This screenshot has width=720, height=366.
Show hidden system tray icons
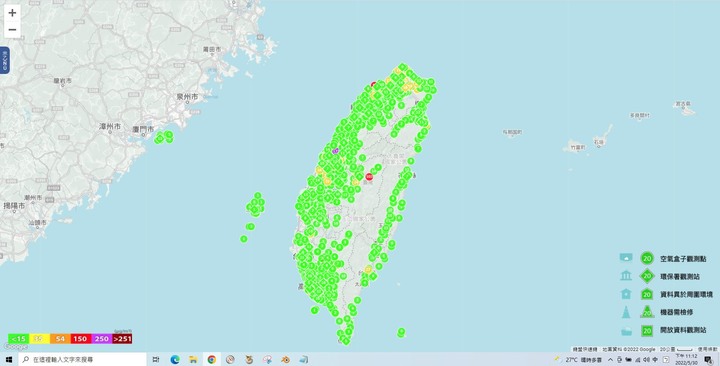[610, 360]
